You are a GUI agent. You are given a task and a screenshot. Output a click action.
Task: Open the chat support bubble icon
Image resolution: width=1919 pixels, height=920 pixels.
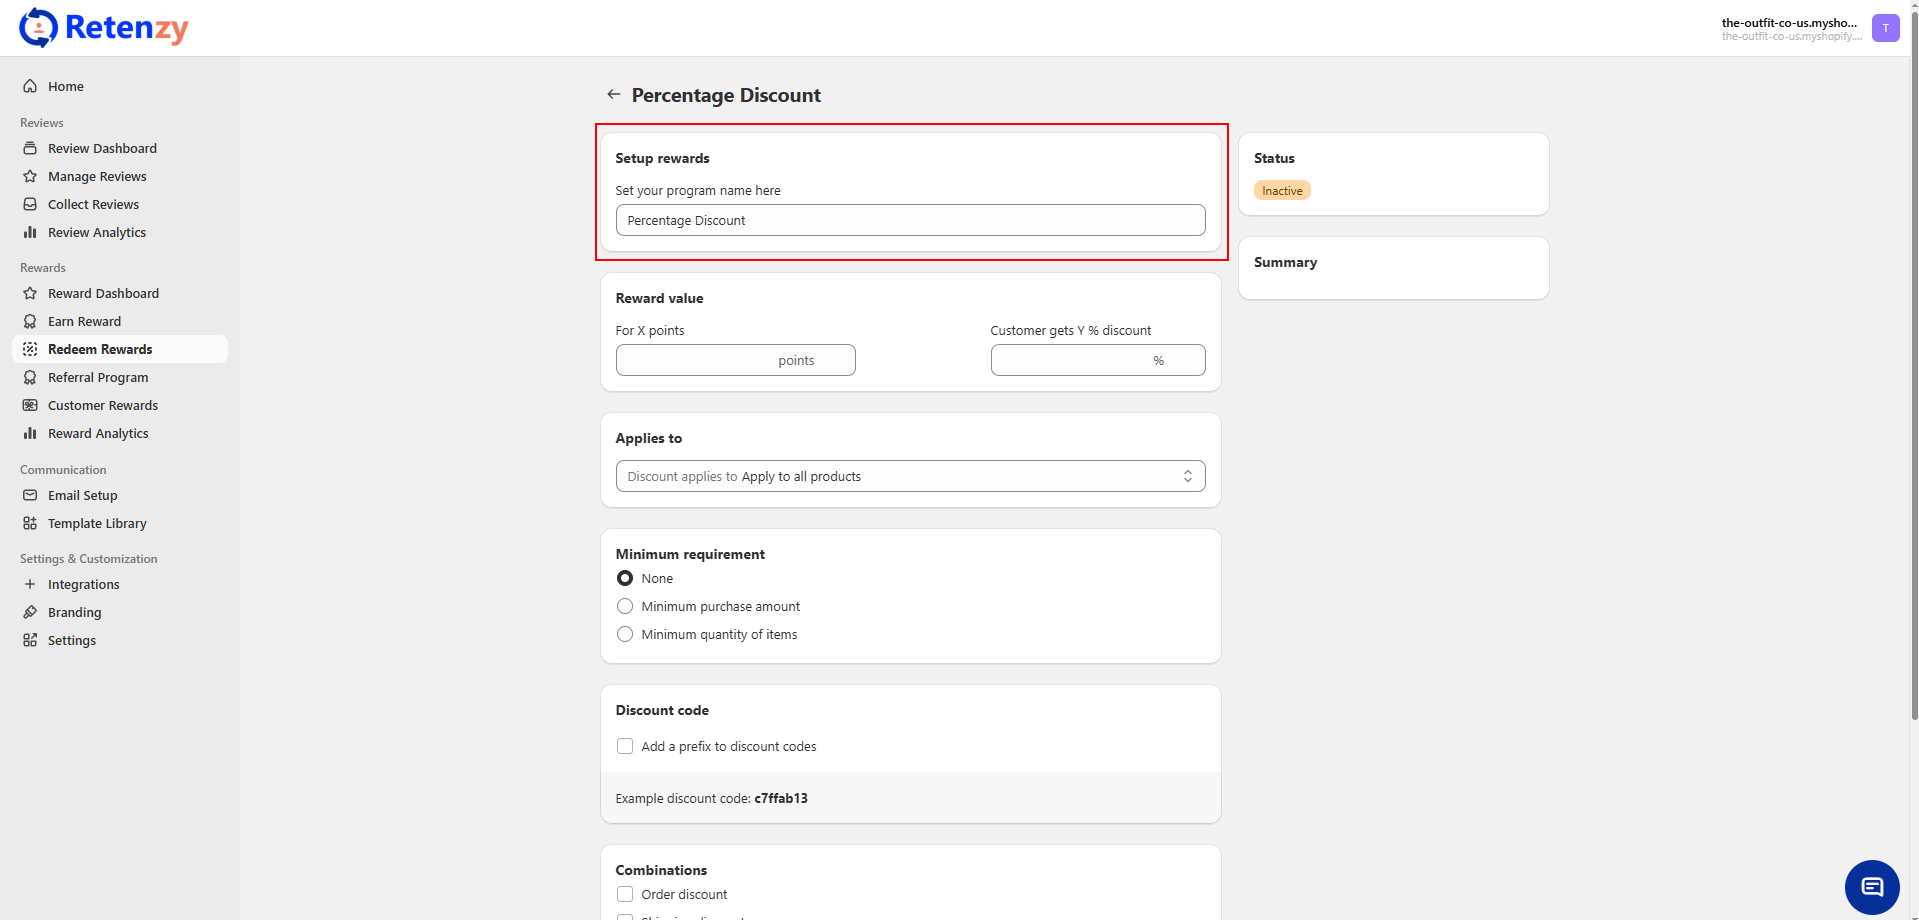(x=1871, y=886)
